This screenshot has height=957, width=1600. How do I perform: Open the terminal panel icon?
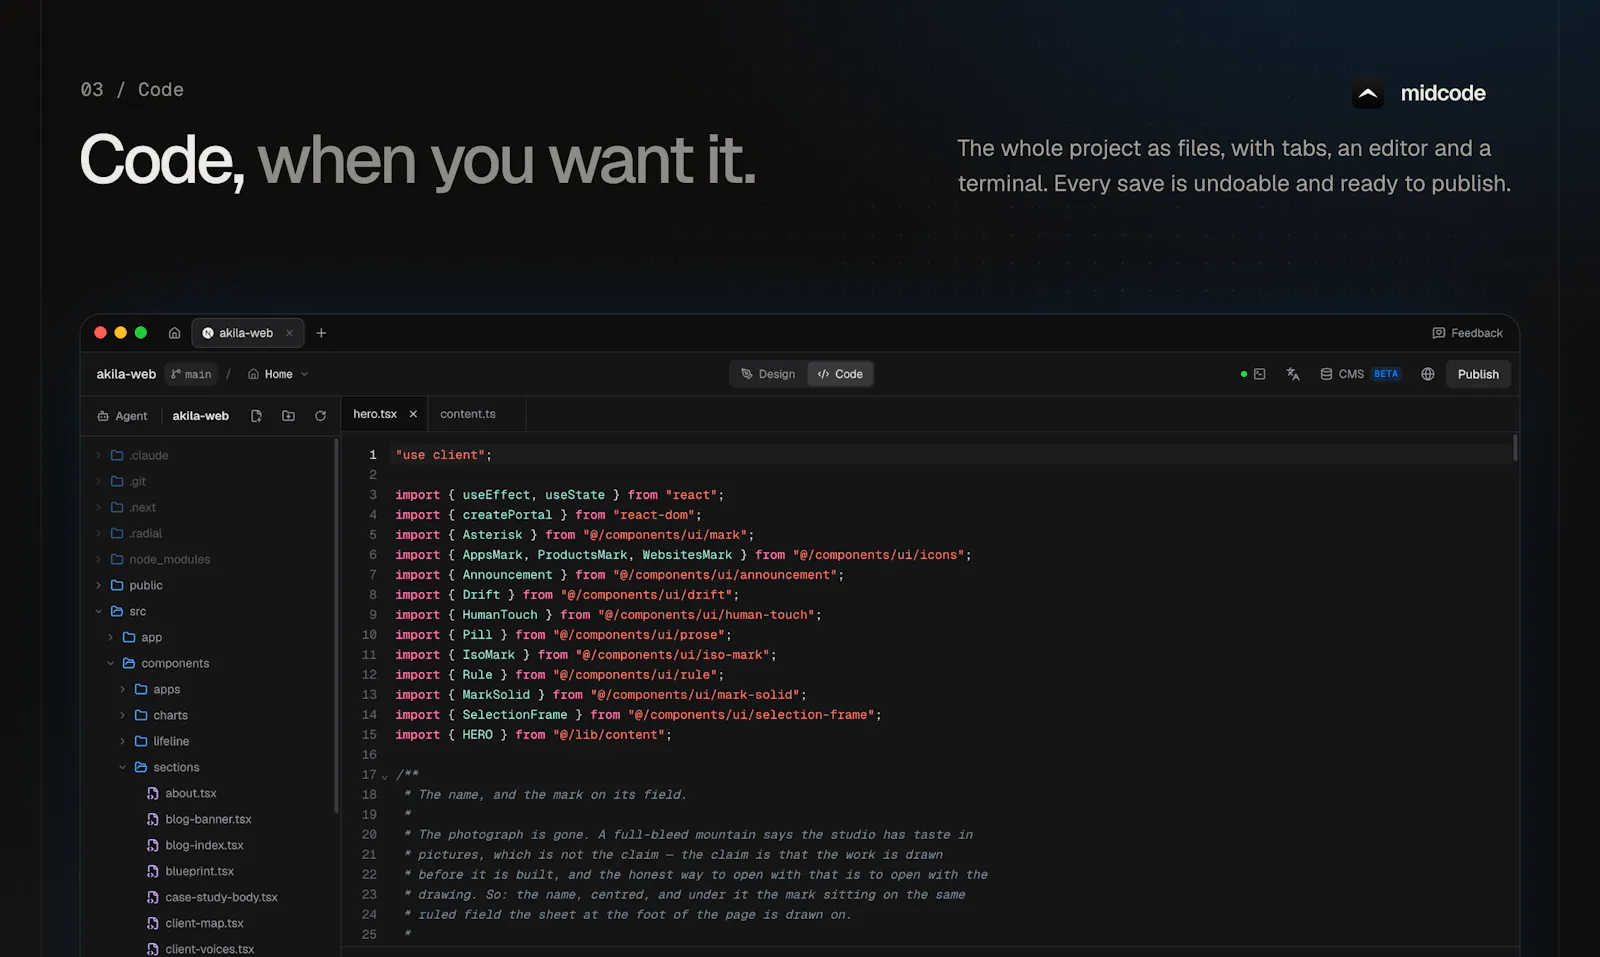(x=1260, y=374)
